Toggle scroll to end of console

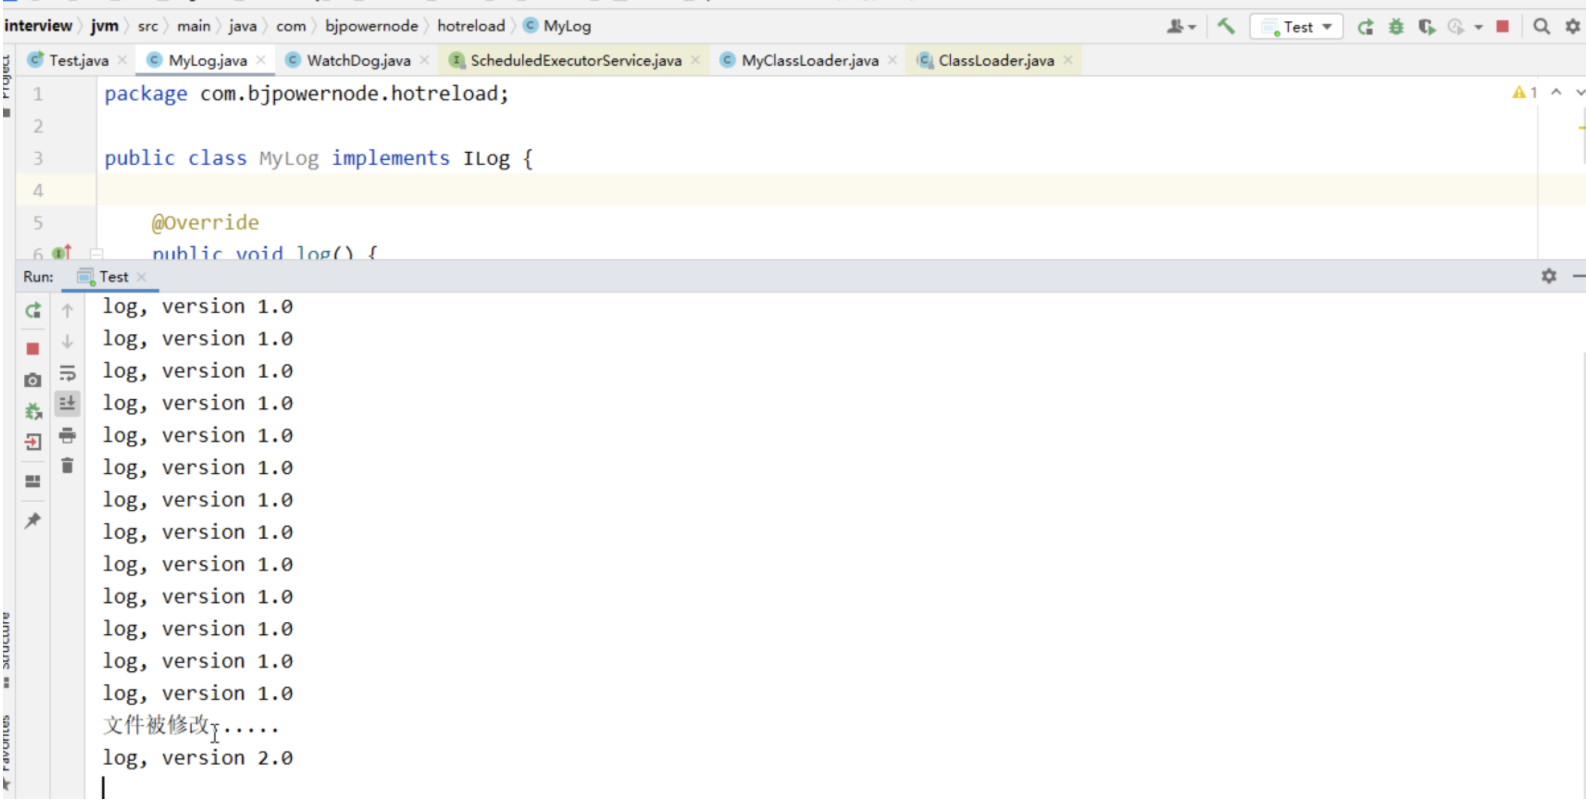coord(67,403)
